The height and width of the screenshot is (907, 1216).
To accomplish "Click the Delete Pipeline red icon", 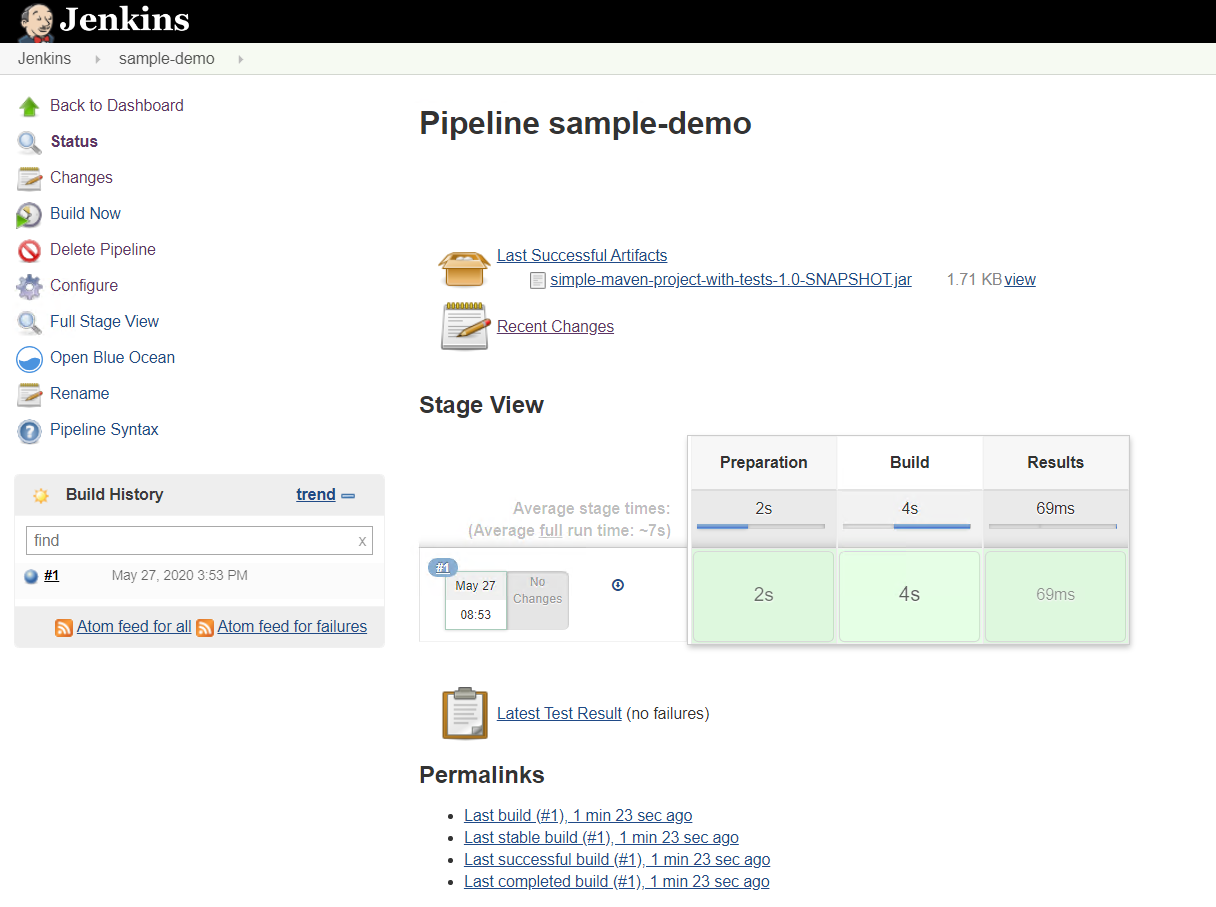I will pyautogui.click(x=30, y=250).
